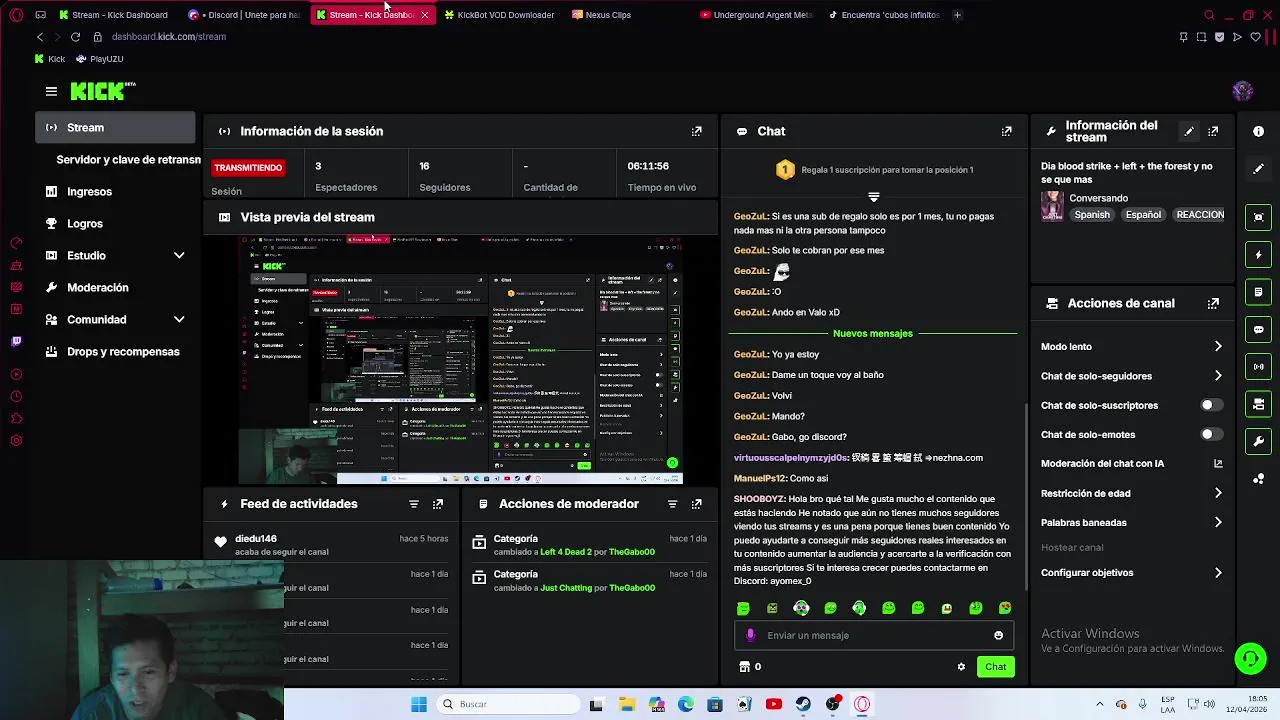Pop out the Acciones de moderador panel
Screen dimensions: 1280x720
pos(697,504)
